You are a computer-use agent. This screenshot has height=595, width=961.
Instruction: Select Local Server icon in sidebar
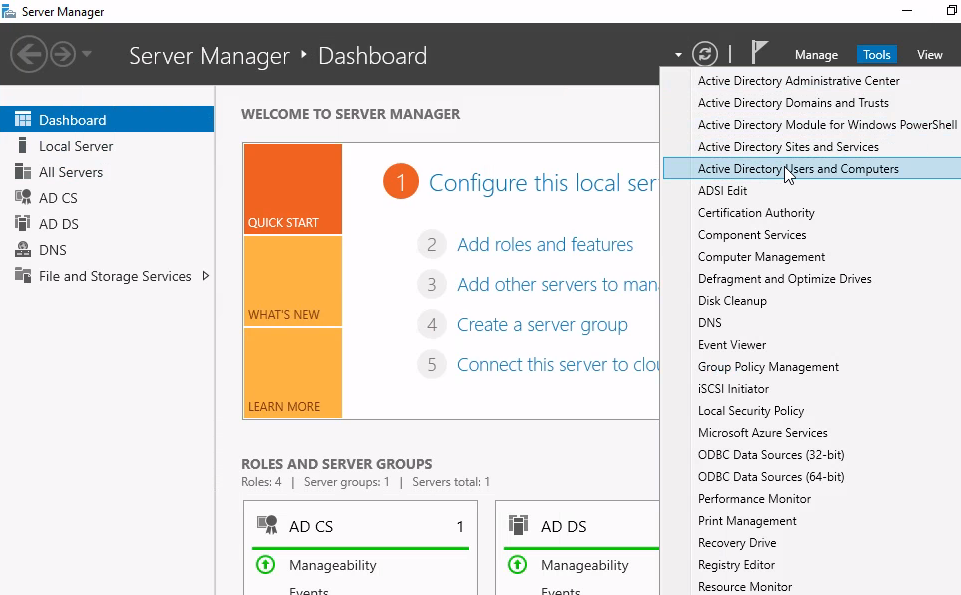pyautogui.click(x=23, y=145)
